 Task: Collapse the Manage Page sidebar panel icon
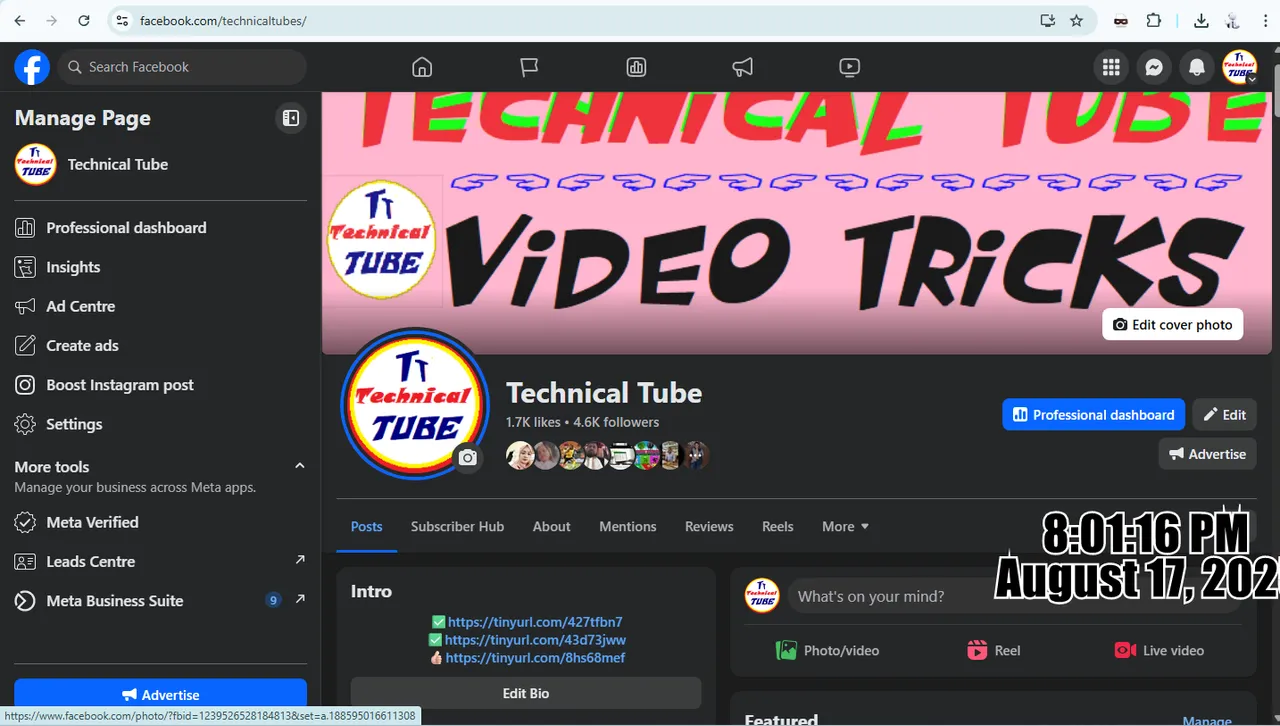(290, 118)
